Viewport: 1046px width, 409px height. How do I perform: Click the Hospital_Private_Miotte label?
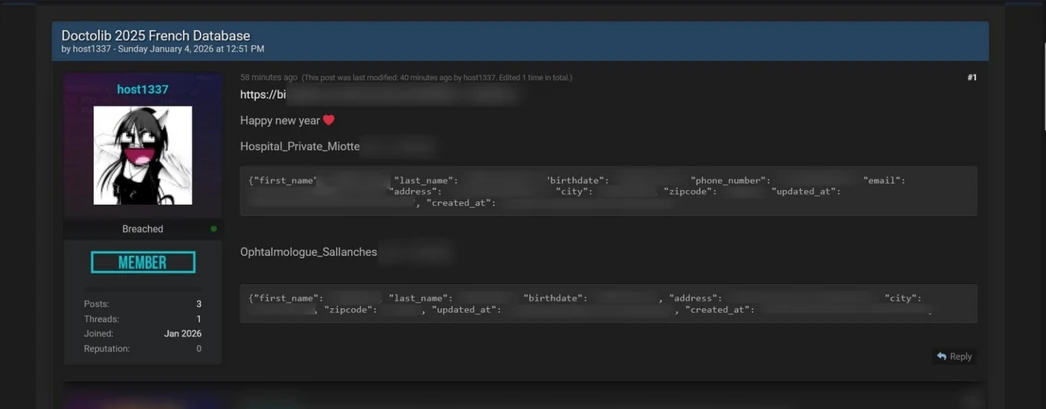coord(300,146)
